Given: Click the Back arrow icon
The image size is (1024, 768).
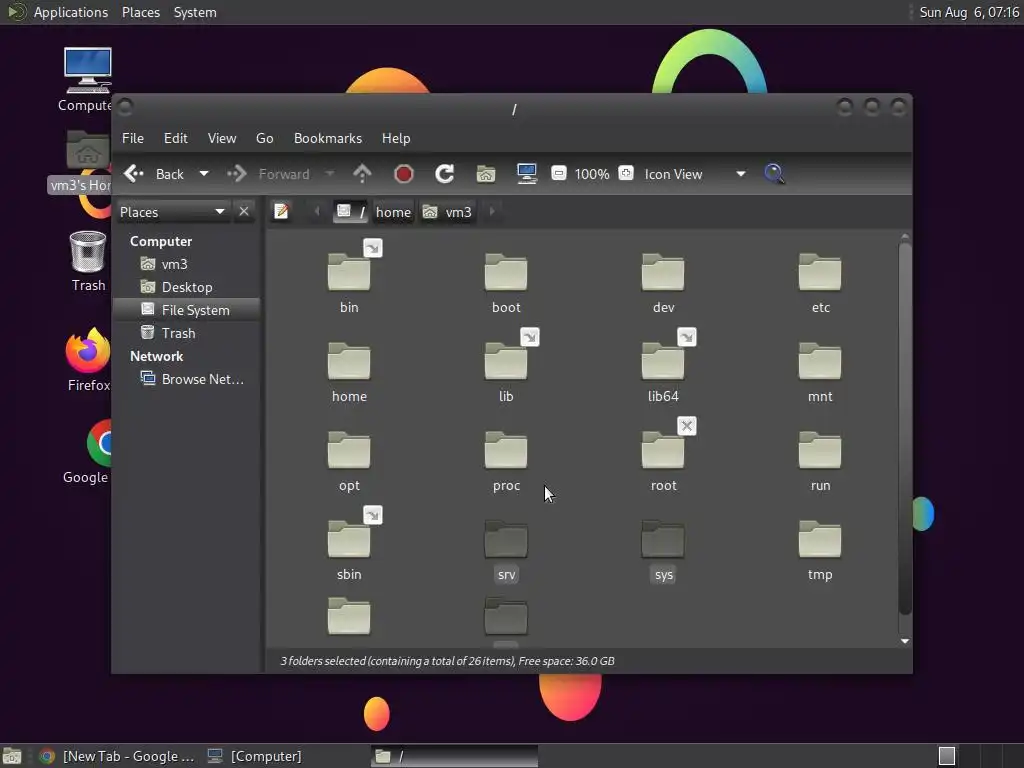Looking at the screenshot, I should (134, 174).
